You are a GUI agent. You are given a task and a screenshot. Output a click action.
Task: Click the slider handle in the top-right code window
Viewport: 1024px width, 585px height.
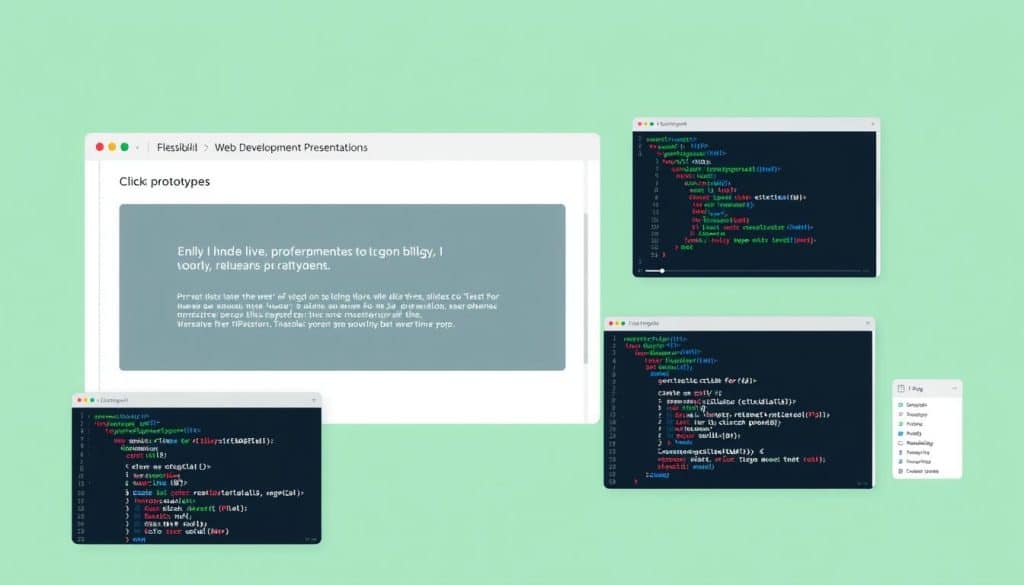[x=662, y=270]
